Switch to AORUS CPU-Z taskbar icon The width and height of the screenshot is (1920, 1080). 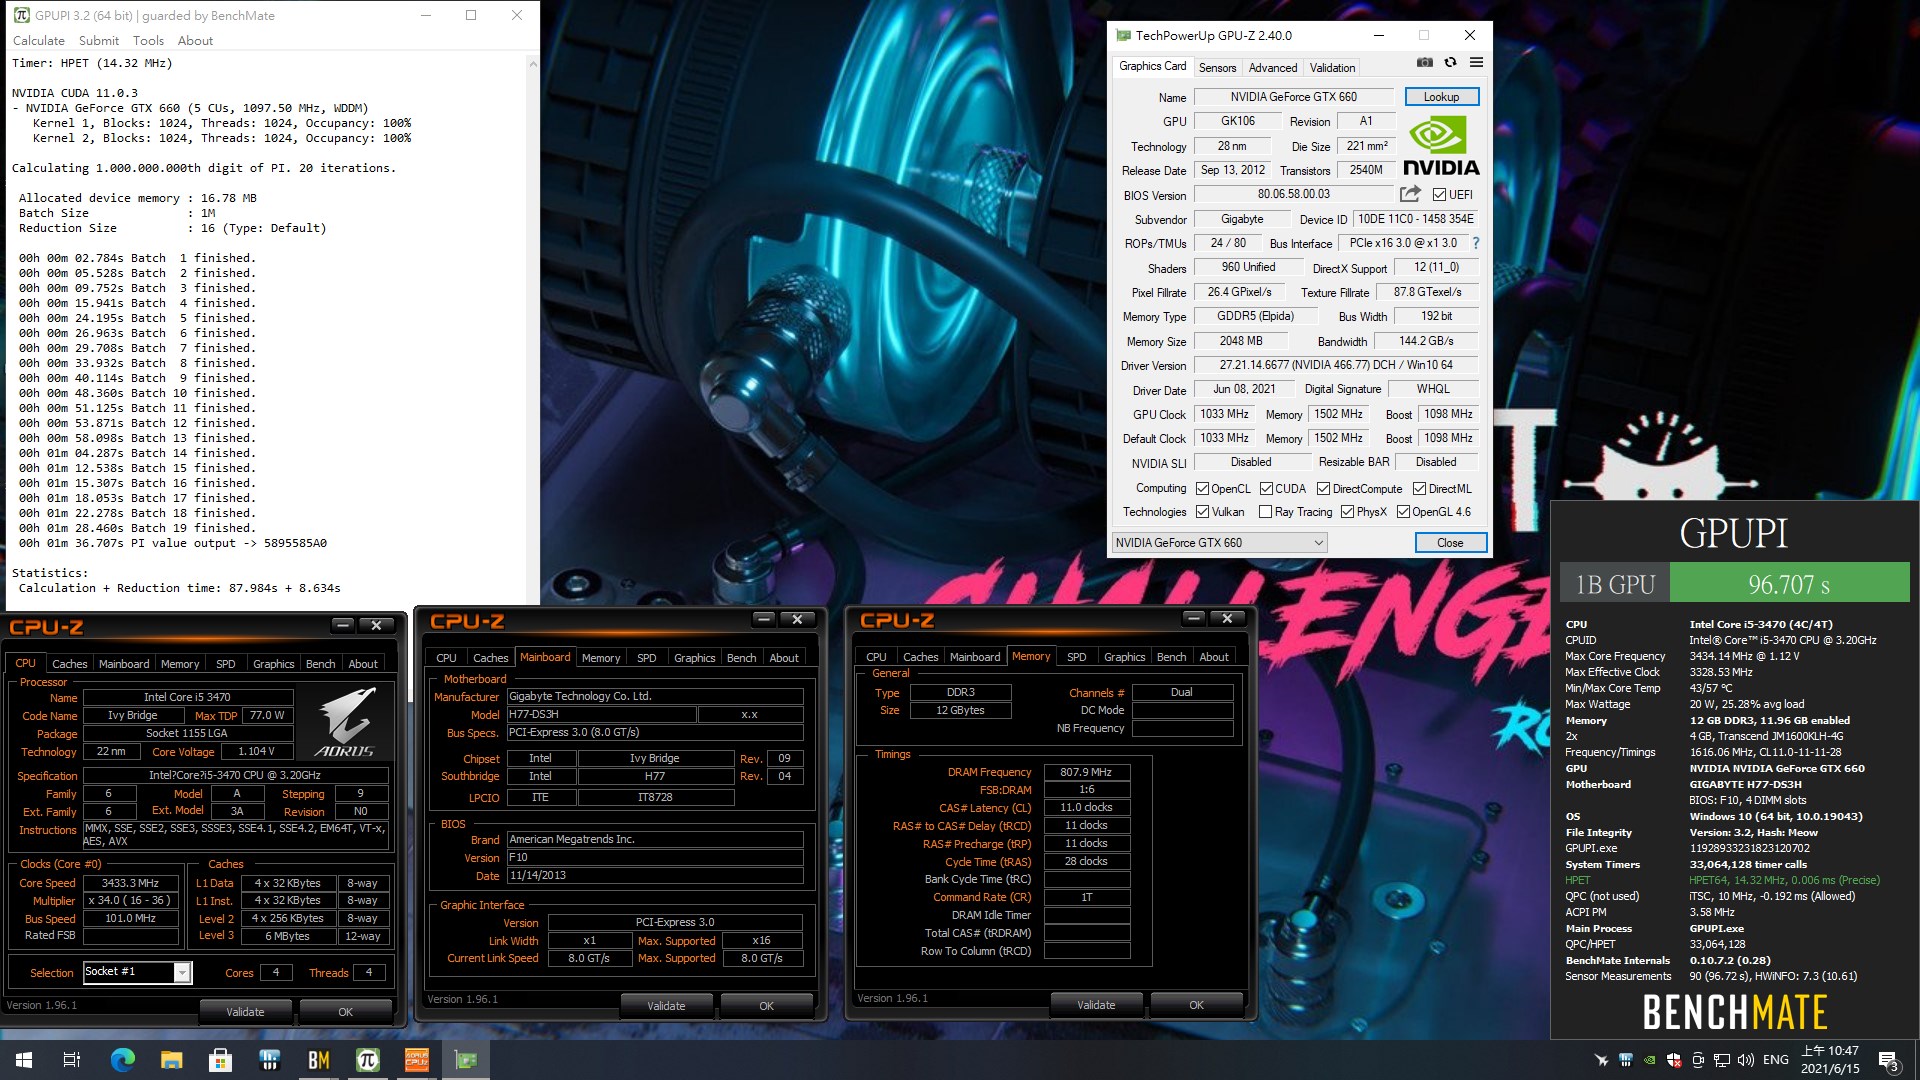[416, 1060]
